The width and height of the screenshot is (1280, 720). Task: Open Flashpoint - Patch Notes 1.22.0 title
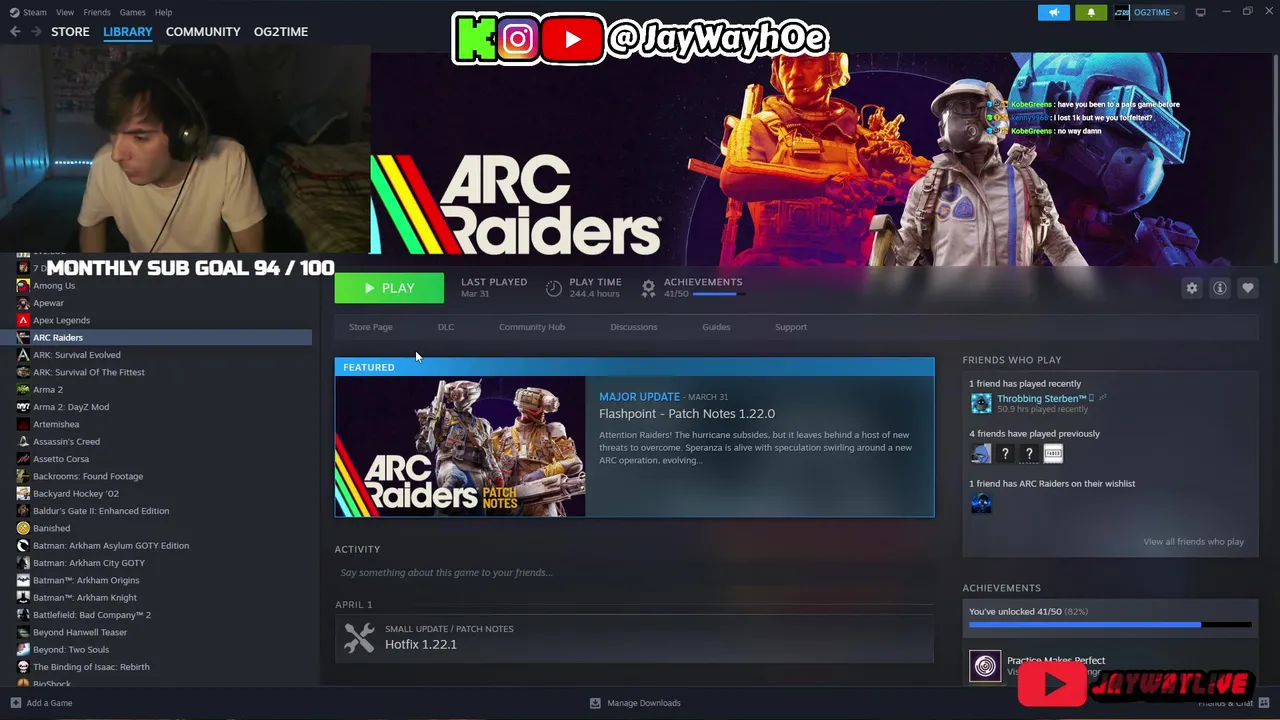687,414
